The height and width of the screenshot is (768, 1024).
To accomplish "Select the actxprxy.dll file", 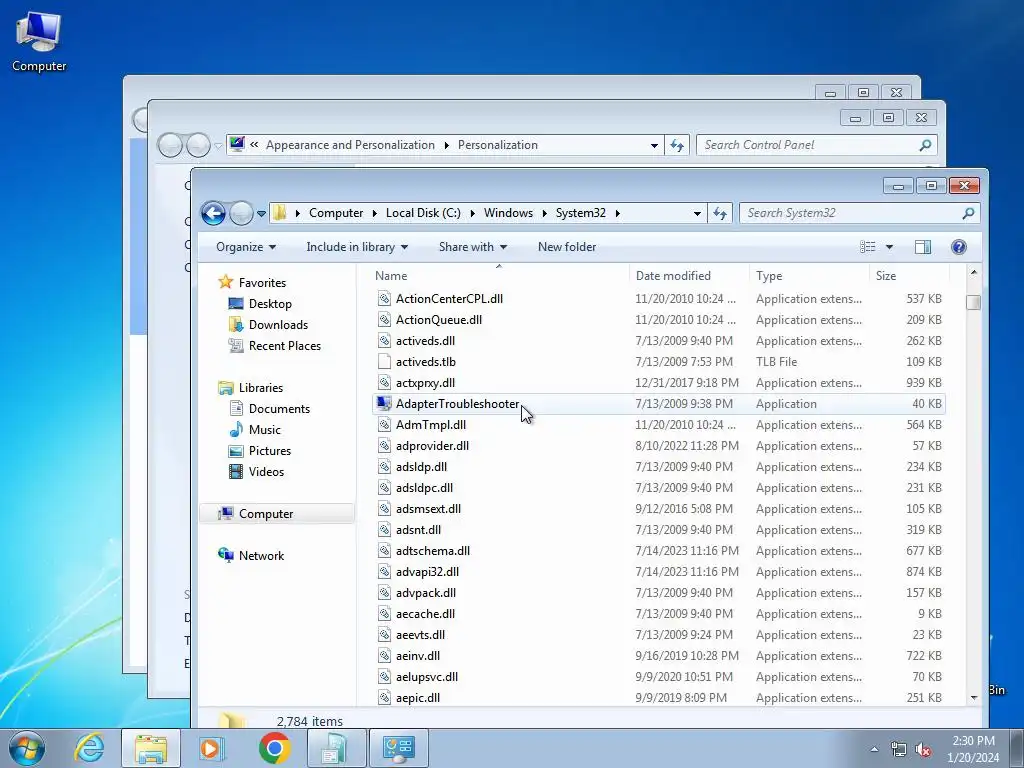I will coord(425,383).
